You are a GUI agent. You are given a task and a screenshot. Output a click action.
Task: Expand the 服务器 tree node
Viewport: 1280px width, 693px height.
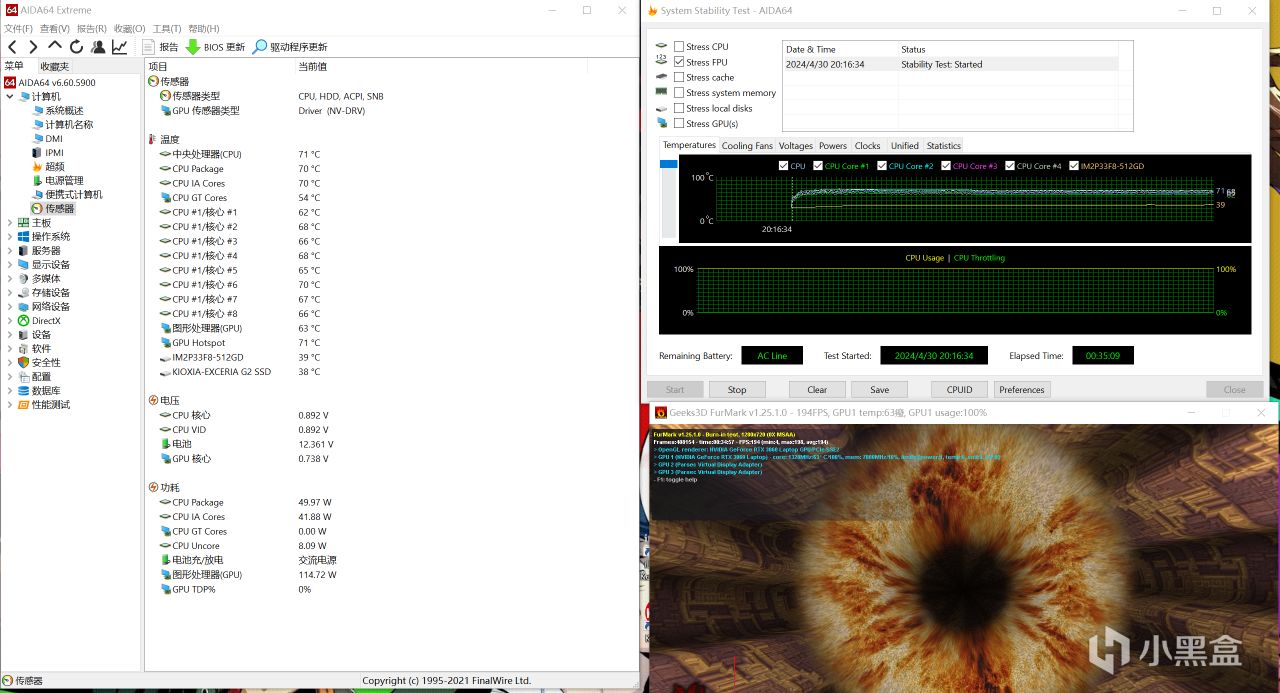point(10,251)
